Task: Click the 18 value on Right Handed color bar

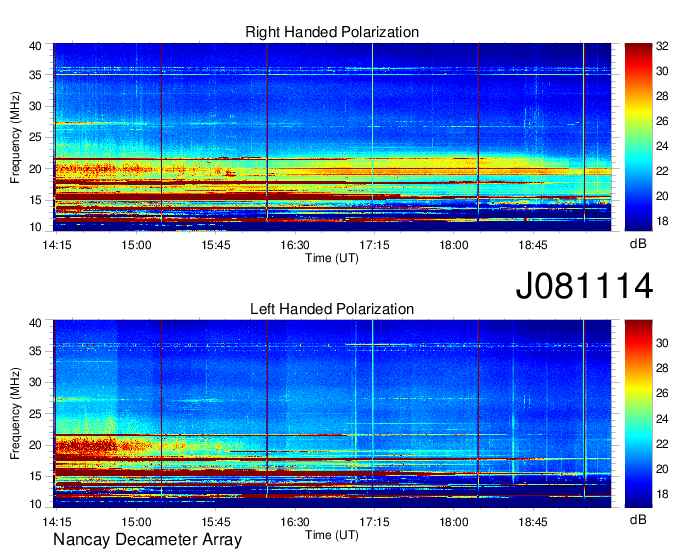Action: point(662,221)
